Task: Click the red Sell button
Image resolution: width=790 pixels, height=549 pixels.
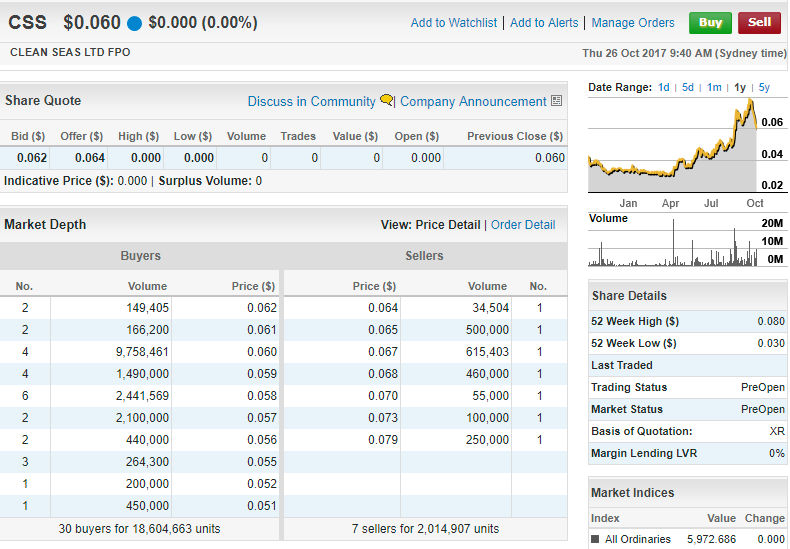Action: (x=759, y=23)
